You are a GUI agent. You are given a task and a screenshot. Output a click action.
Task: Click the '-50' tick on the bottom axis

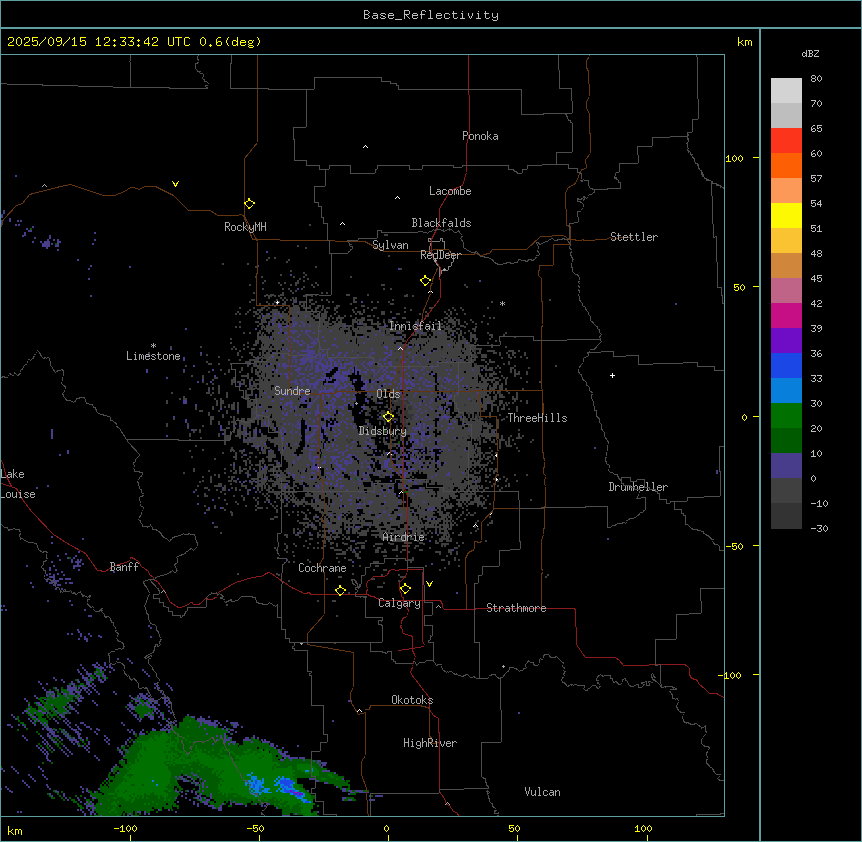[255, 828]
